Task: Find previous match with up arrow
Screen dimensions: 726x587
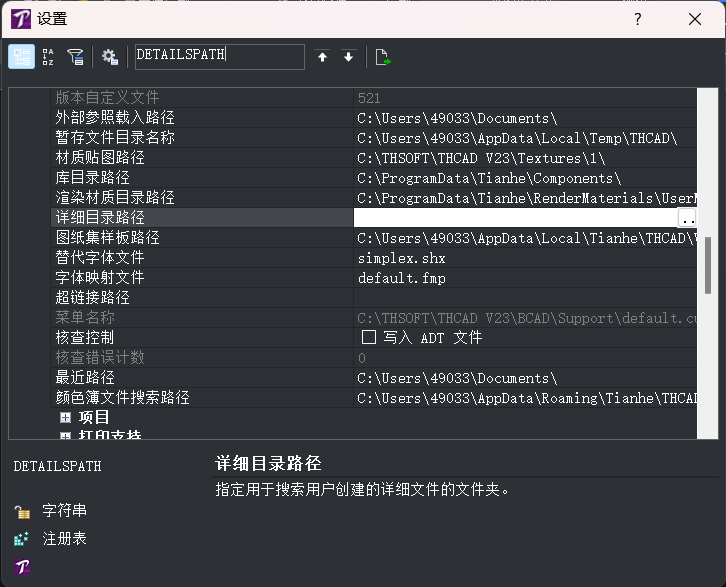Action: click(323, 56)
